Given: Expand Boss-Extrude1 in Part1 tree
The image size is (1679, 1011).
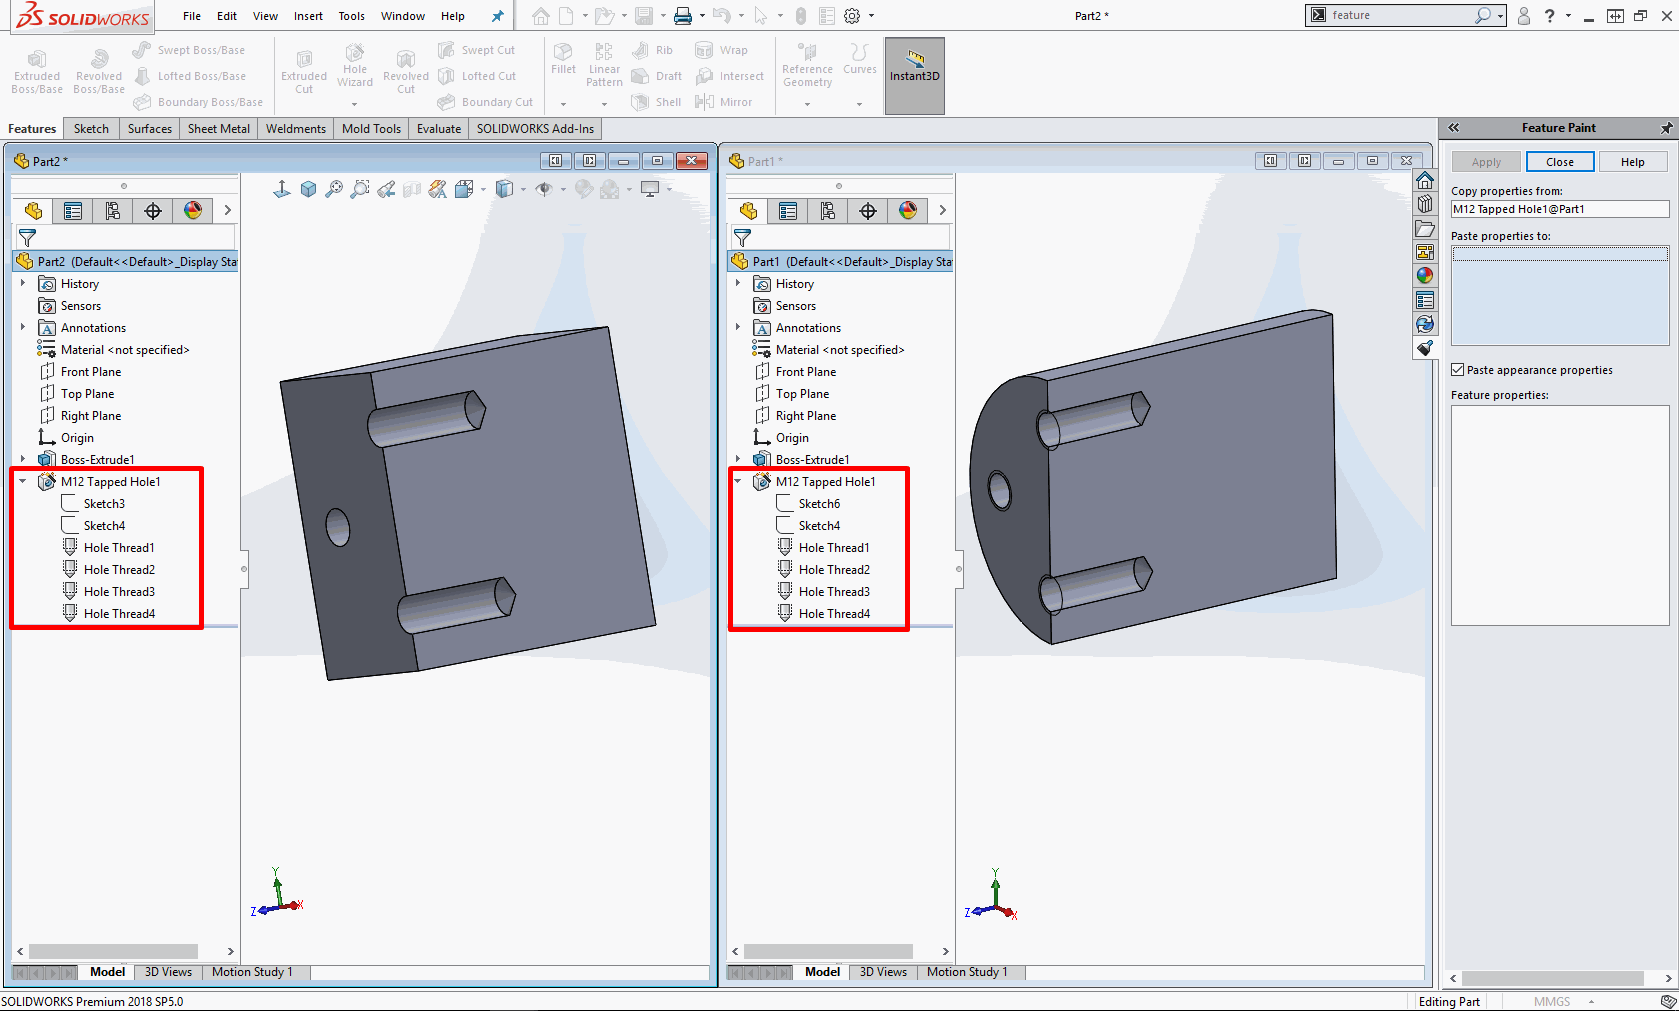Looking at the screenshot, I should point(738,459).
